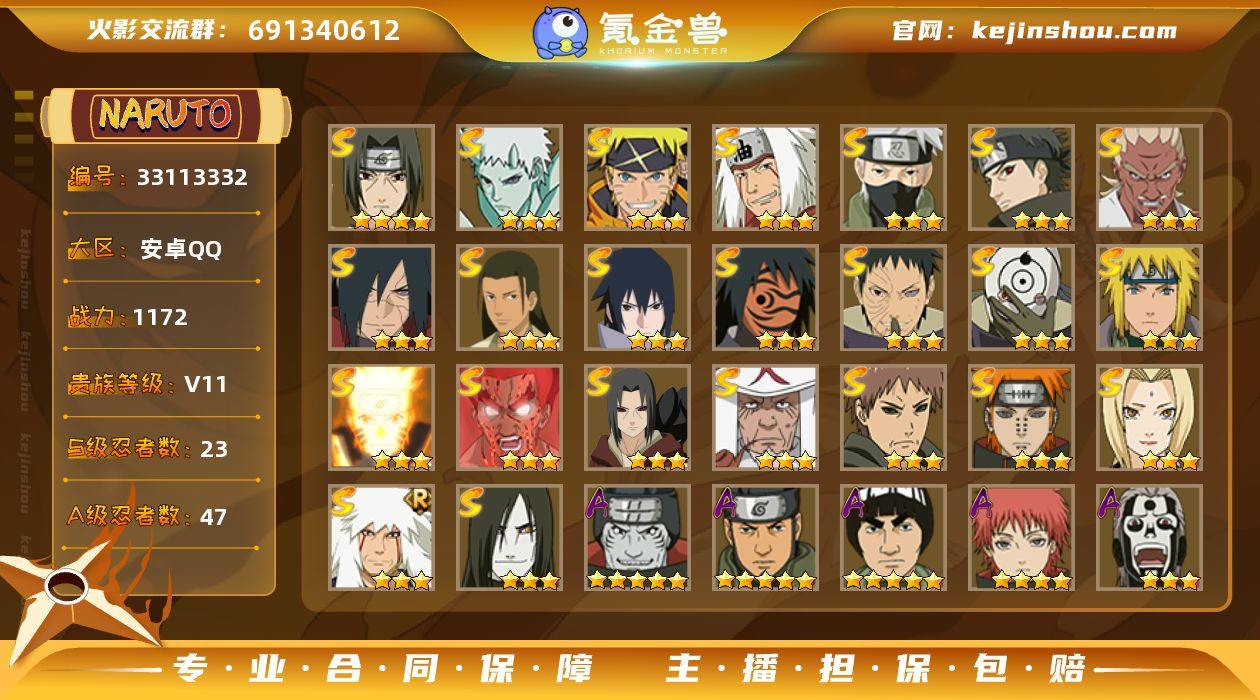Select the account number 33113332 field
The height and width of the screenshot is (700, 1260).
(158, 178)
